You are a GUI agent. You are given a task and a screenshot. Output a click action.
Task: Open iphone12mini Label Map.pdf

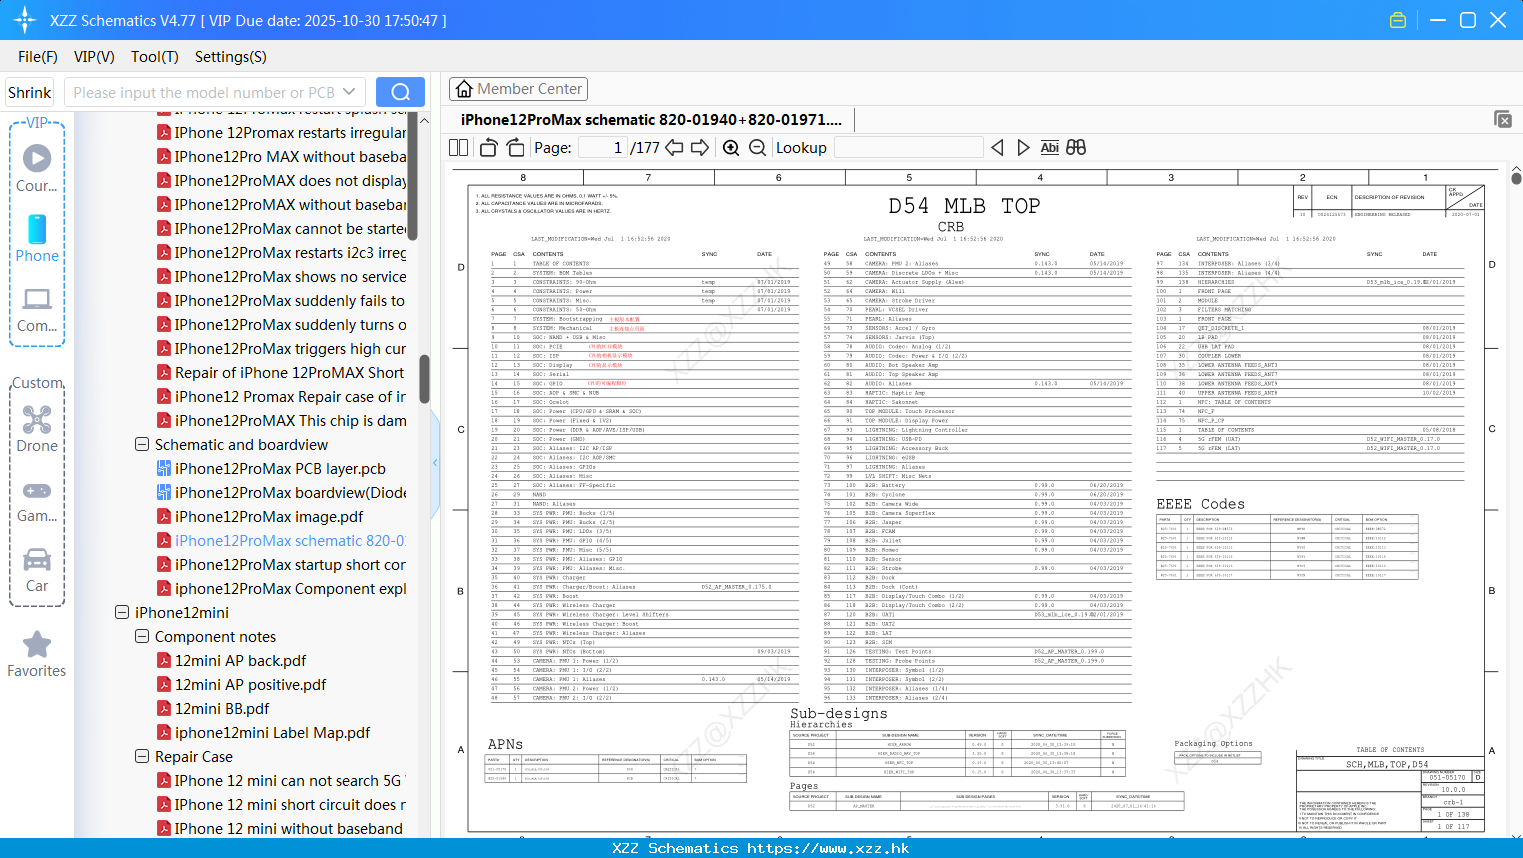263,732
